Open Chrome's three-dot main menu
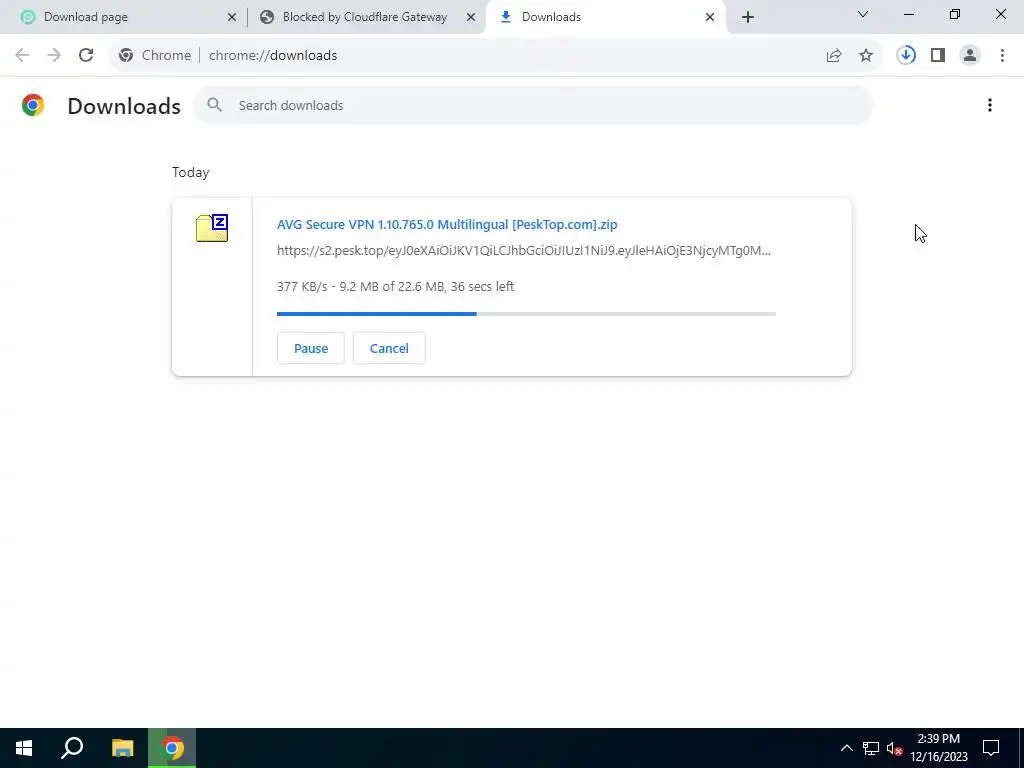 1002,56
